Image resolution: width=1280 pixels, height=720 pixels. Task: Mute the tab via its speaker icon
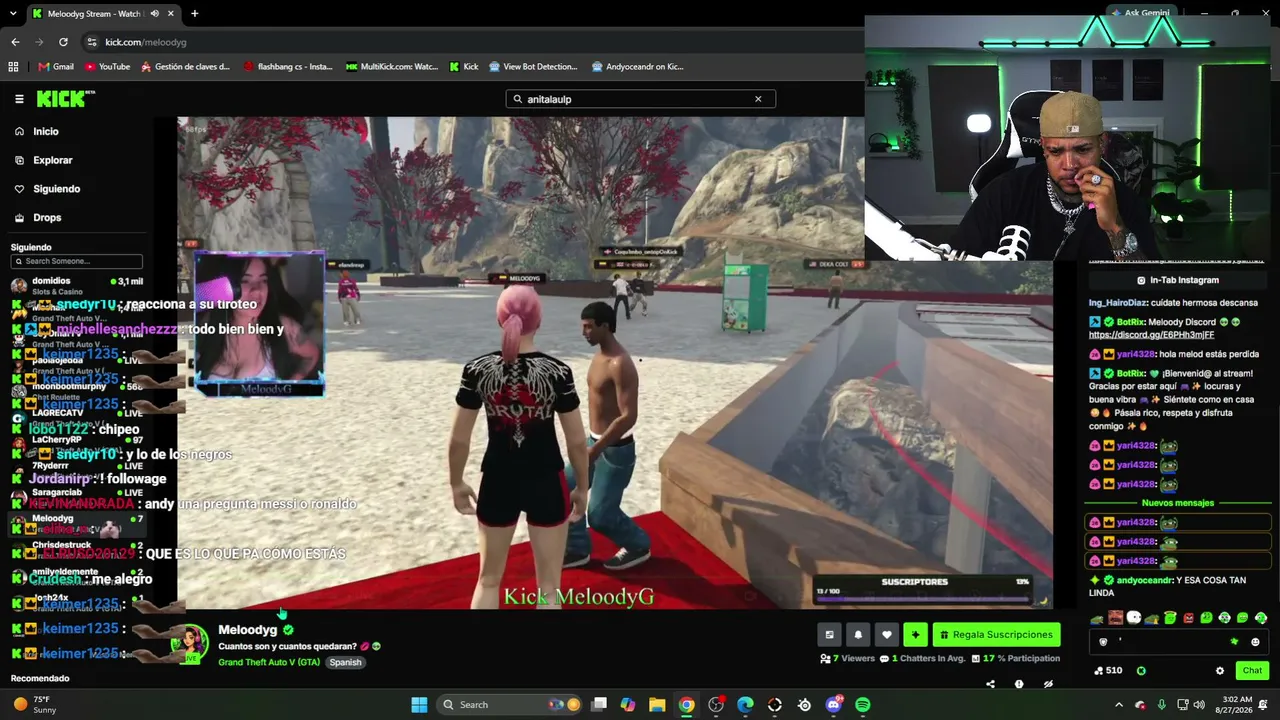point(154,14)
